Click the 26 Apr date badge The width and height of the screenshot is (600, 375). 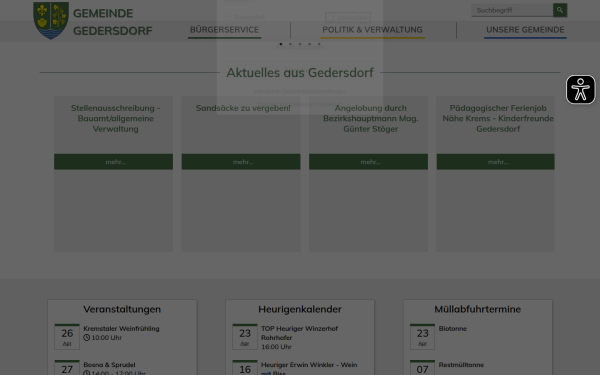[67, 337]
